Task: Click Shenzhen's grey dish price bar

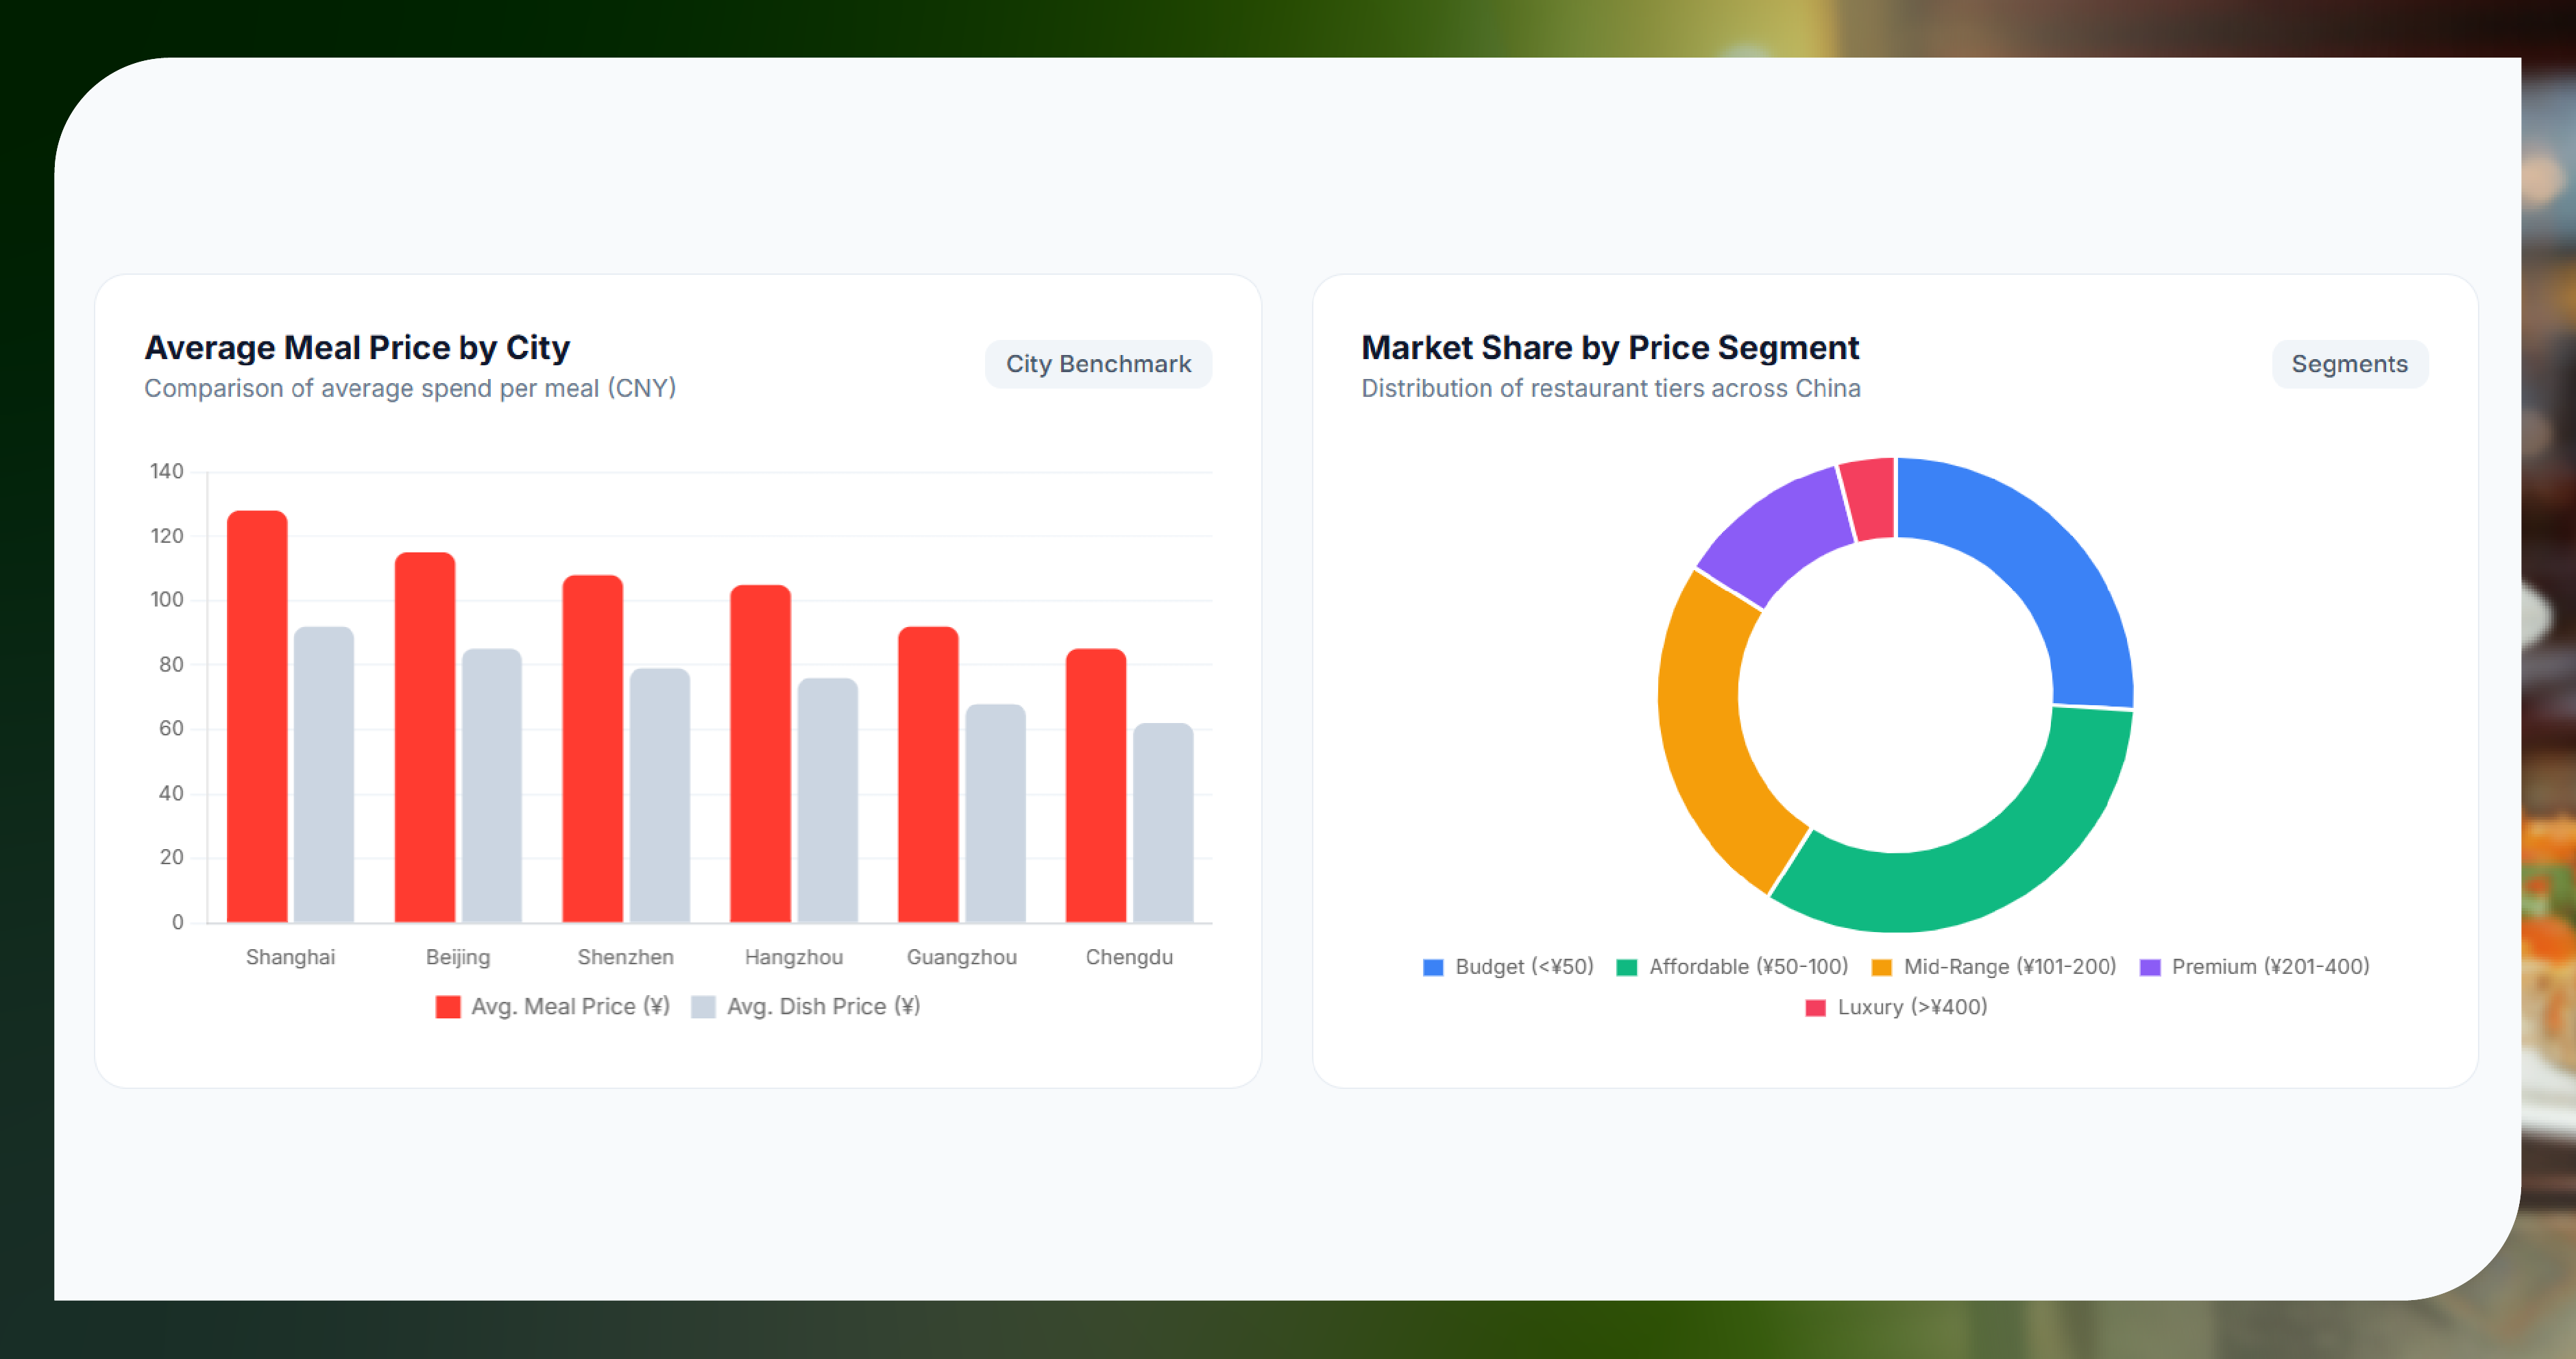Action: [660, 795]
